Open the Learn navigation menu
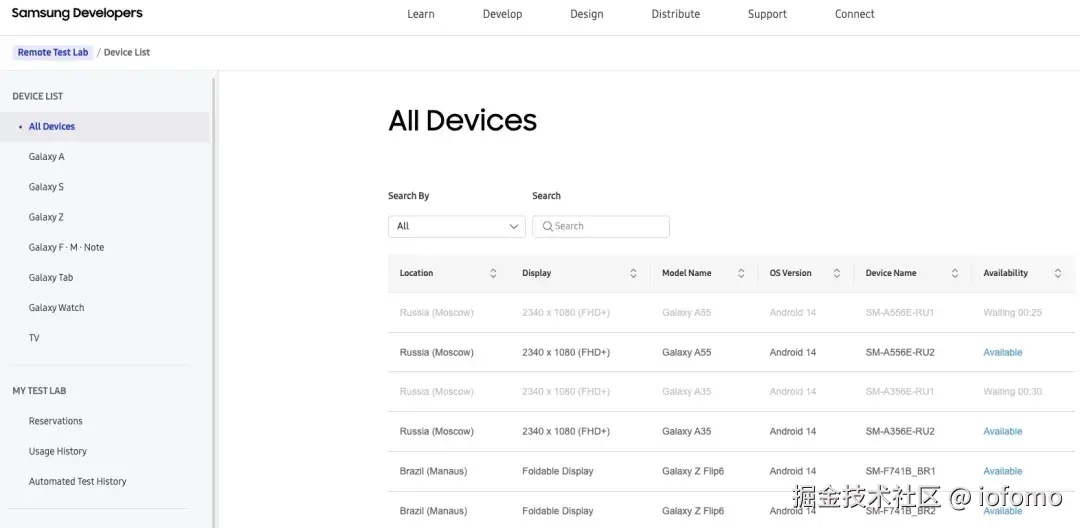Screen dimensions: 1080x528 coord(421,14)
